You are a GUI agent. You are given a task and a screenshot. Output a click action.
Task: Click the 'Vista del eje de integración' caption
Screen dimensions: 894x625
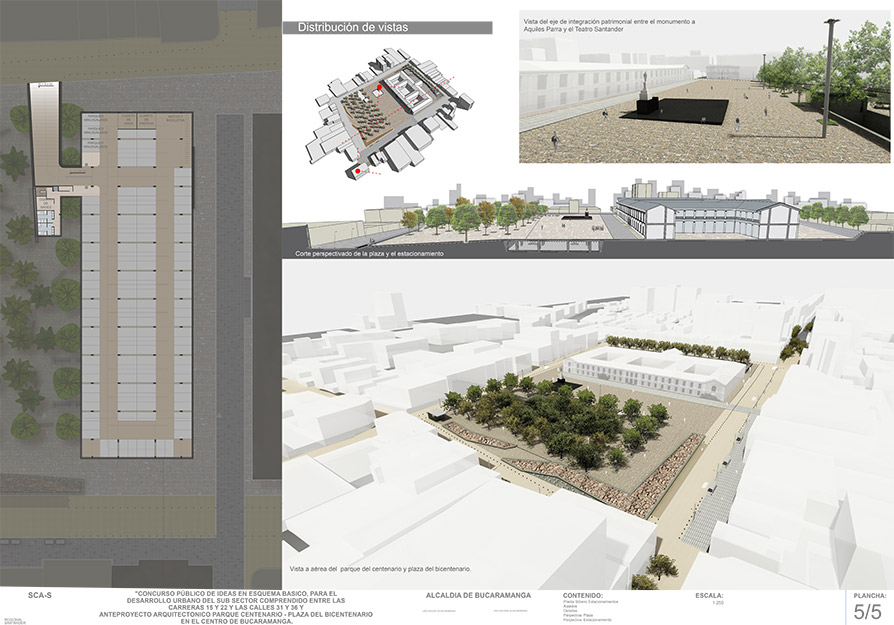pos(609,25)
